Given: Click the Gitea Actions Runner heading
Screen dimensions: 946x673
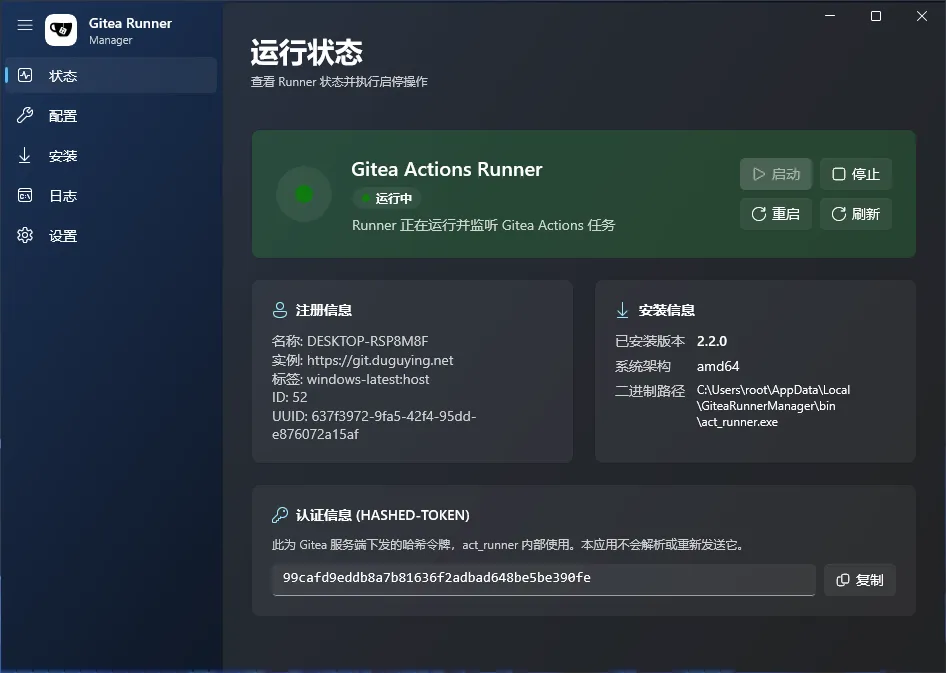Looking at the screenshot, I should 447,169.
